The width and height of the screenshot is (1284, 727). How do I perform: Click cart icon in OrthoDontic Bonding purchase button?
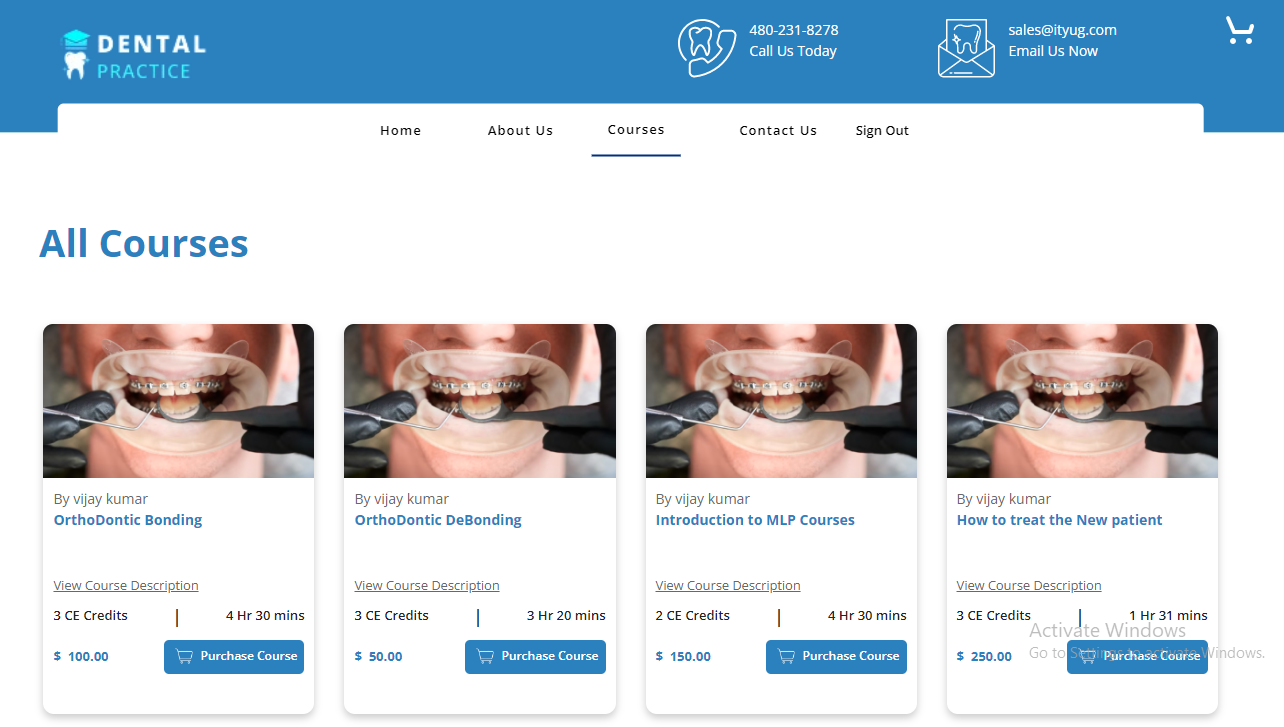tap(184, 657)
